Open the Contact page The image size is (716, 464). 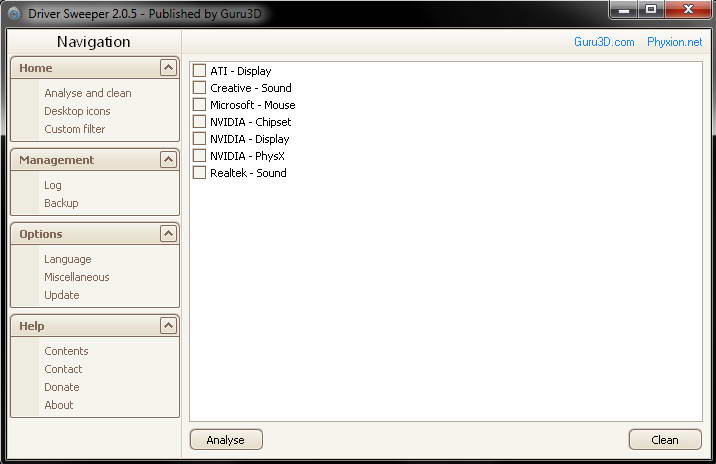coord(63,369)
